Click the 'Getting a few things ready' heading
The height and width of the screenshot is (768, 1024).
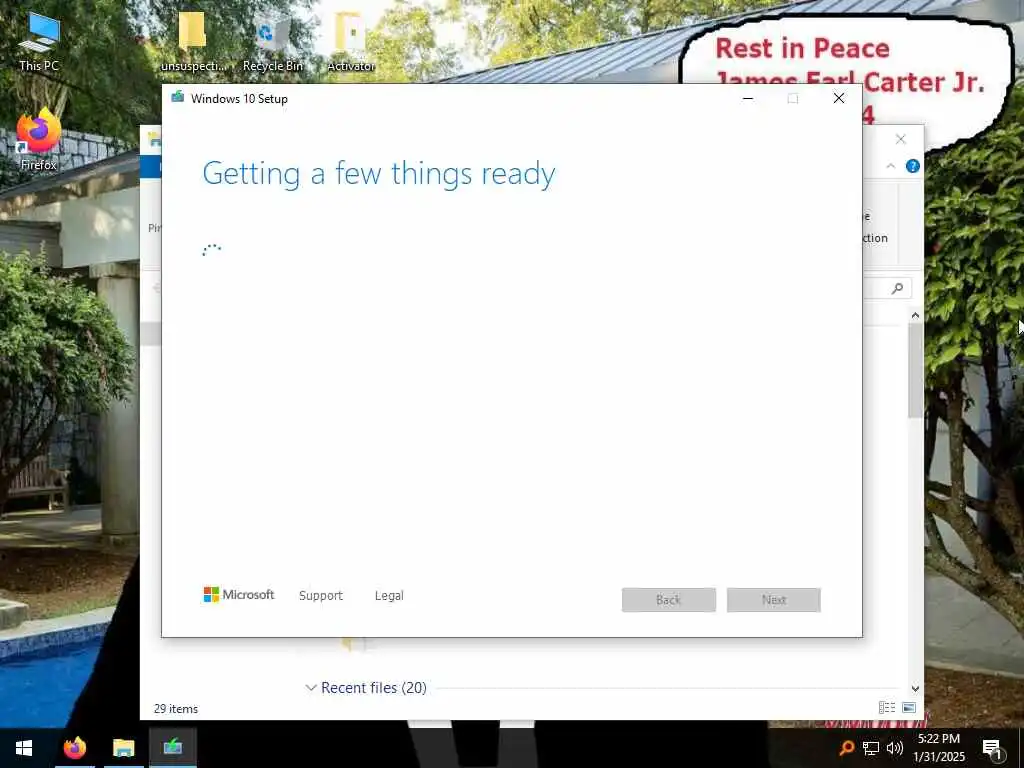[x=379, y=174]
